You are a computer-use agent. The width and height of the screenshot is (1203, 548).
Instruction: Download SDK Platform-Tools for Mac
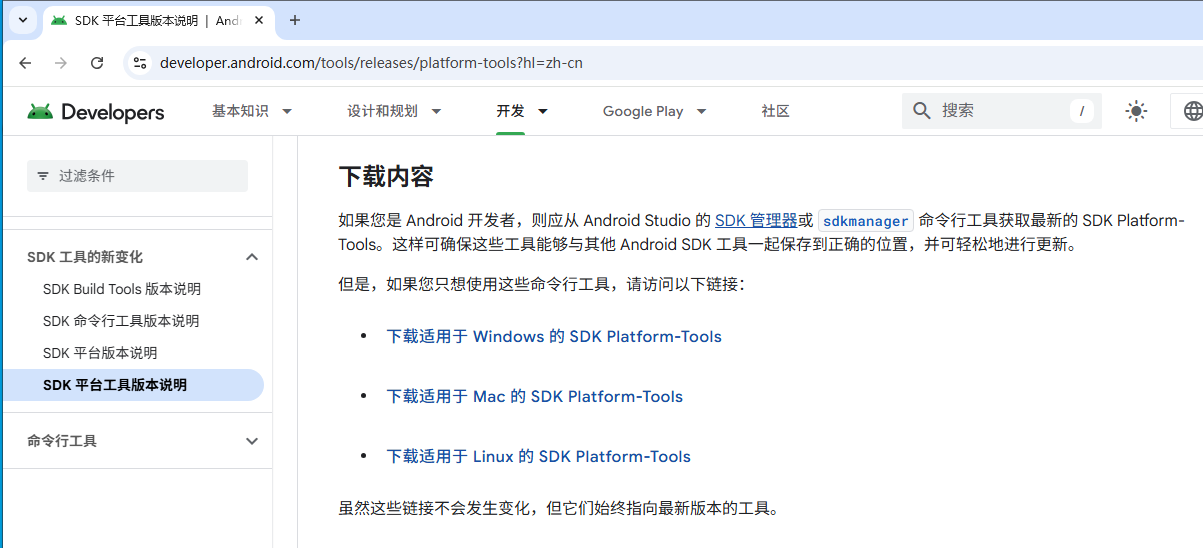point(535,396)
